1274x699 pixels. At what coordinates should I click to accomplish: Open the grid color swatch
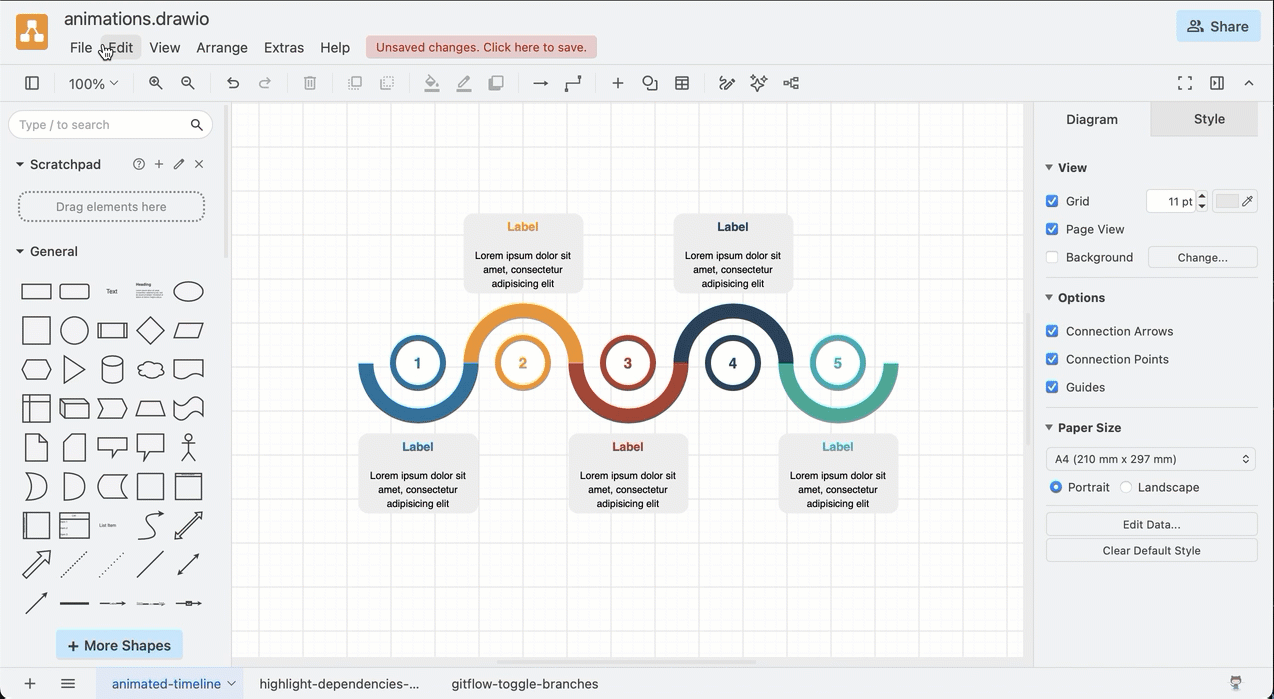[x=1234, y=201]
